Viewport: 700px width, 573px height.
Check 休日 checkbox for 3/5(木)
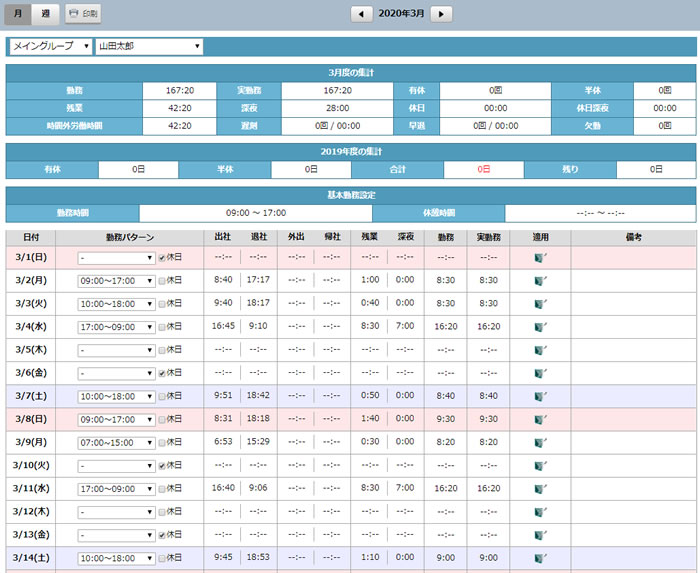click(x=162, y=350)
